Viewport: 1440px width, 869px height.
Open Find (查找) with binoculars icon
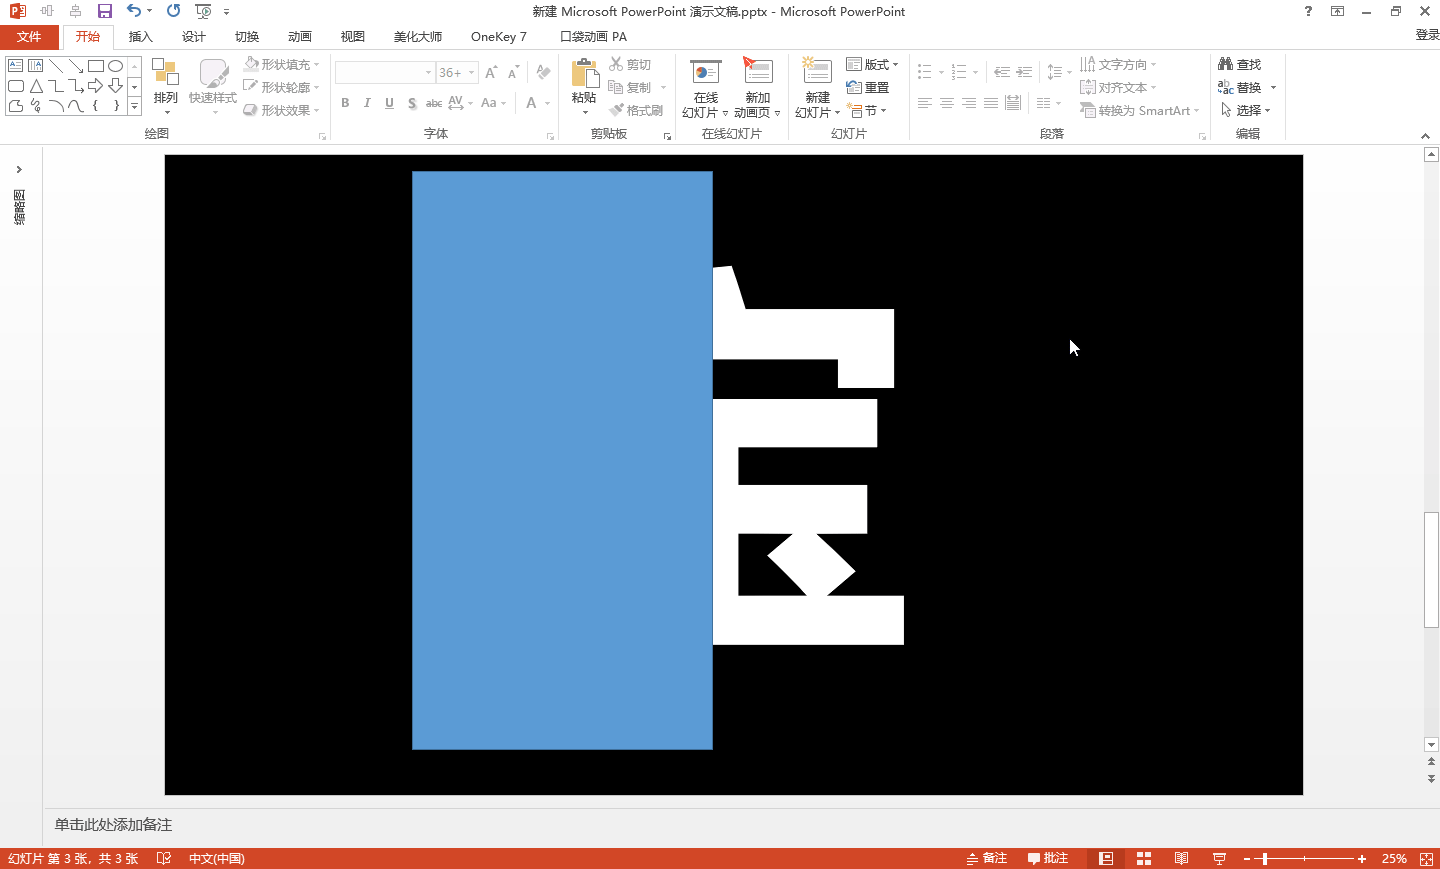tap(1240, 64)
